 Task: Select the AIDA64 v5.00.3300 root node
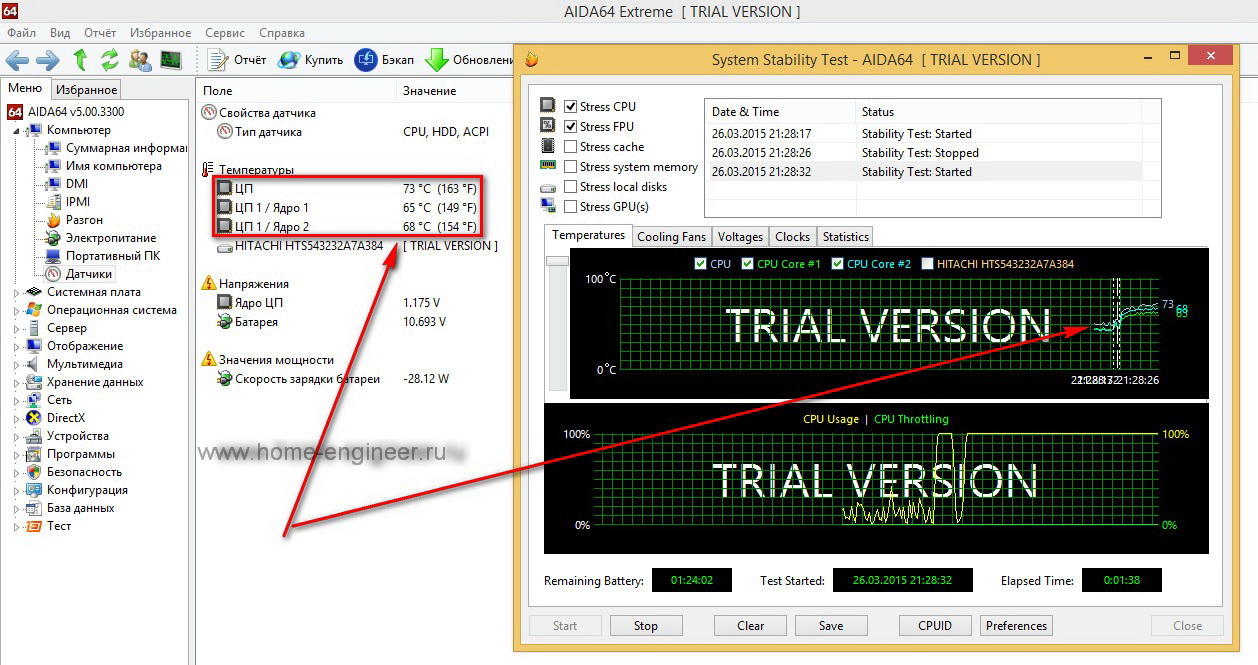66,111
